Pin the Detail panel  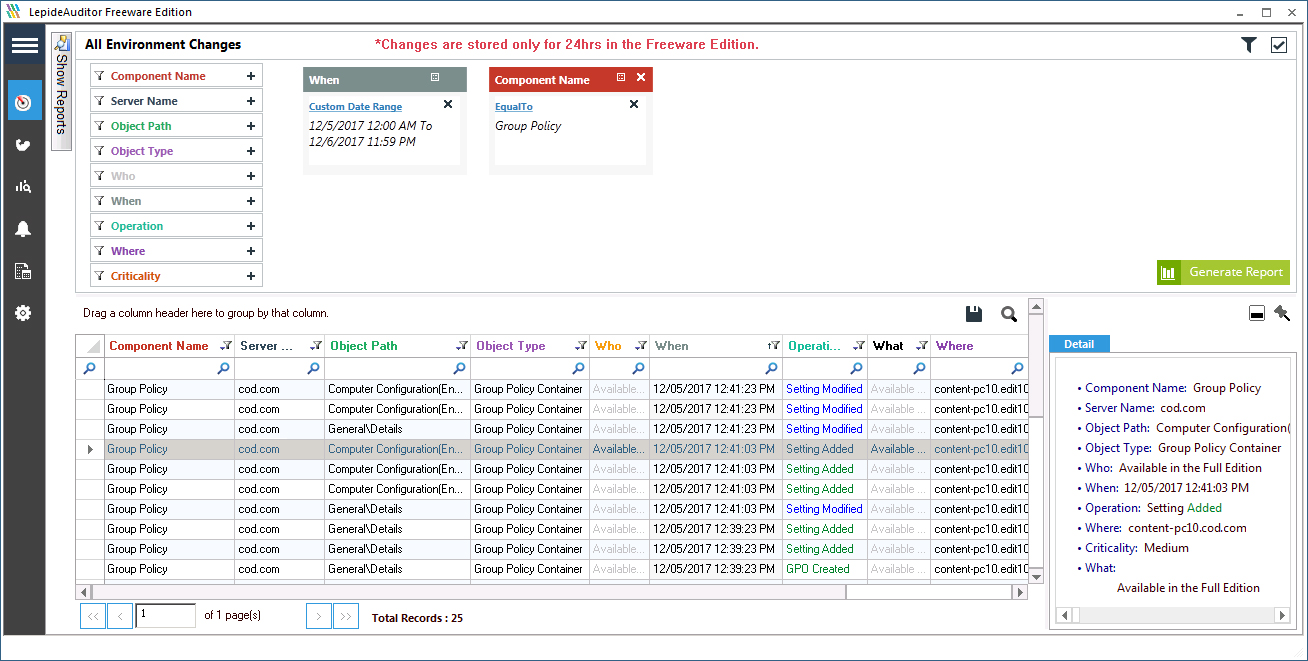[1282, 314]
